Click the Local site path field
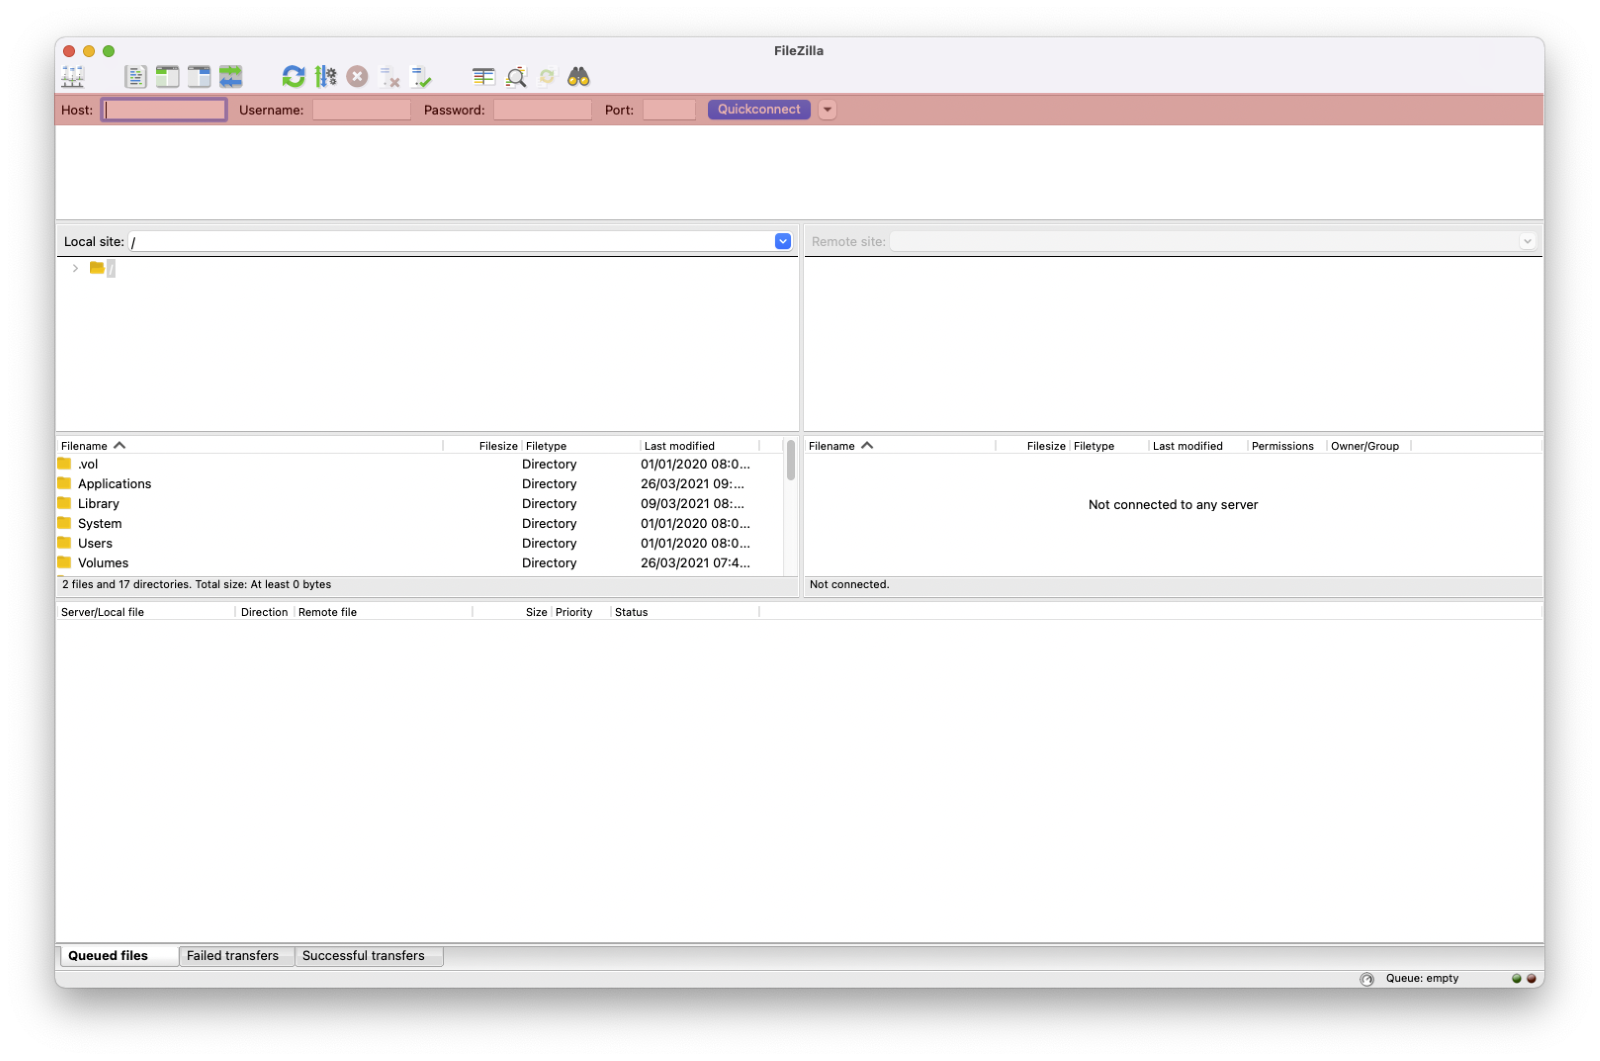The image size is (1600, 1061). [x=452, y=241]
